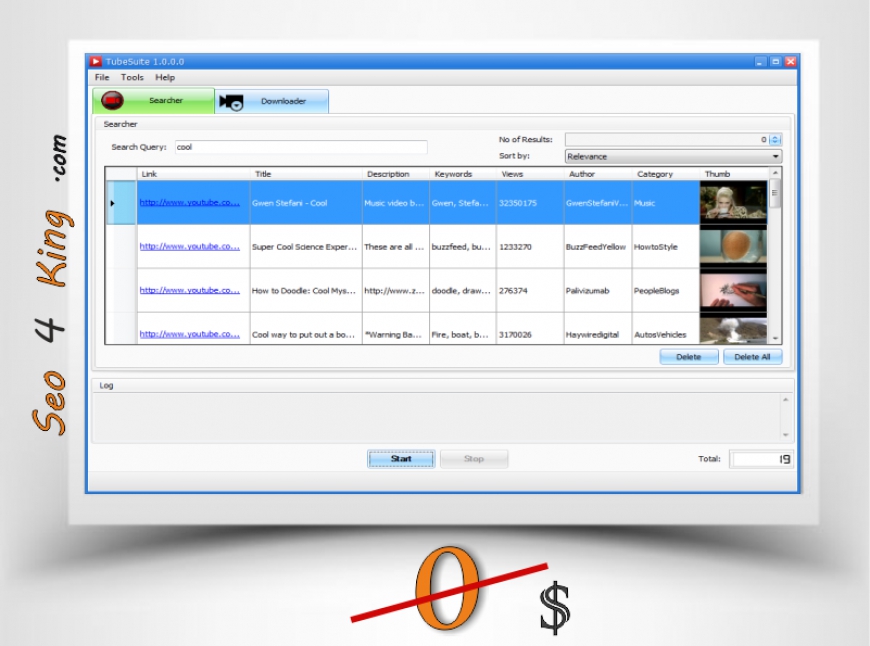Sort table by Category column header
870x646 pixels.
click(x=665, y=174)
